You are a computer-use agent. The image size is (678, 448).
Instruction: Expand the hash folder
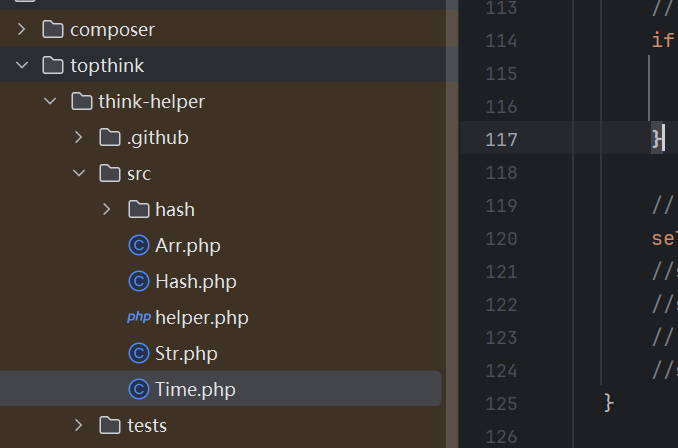(x=107, y=210)
